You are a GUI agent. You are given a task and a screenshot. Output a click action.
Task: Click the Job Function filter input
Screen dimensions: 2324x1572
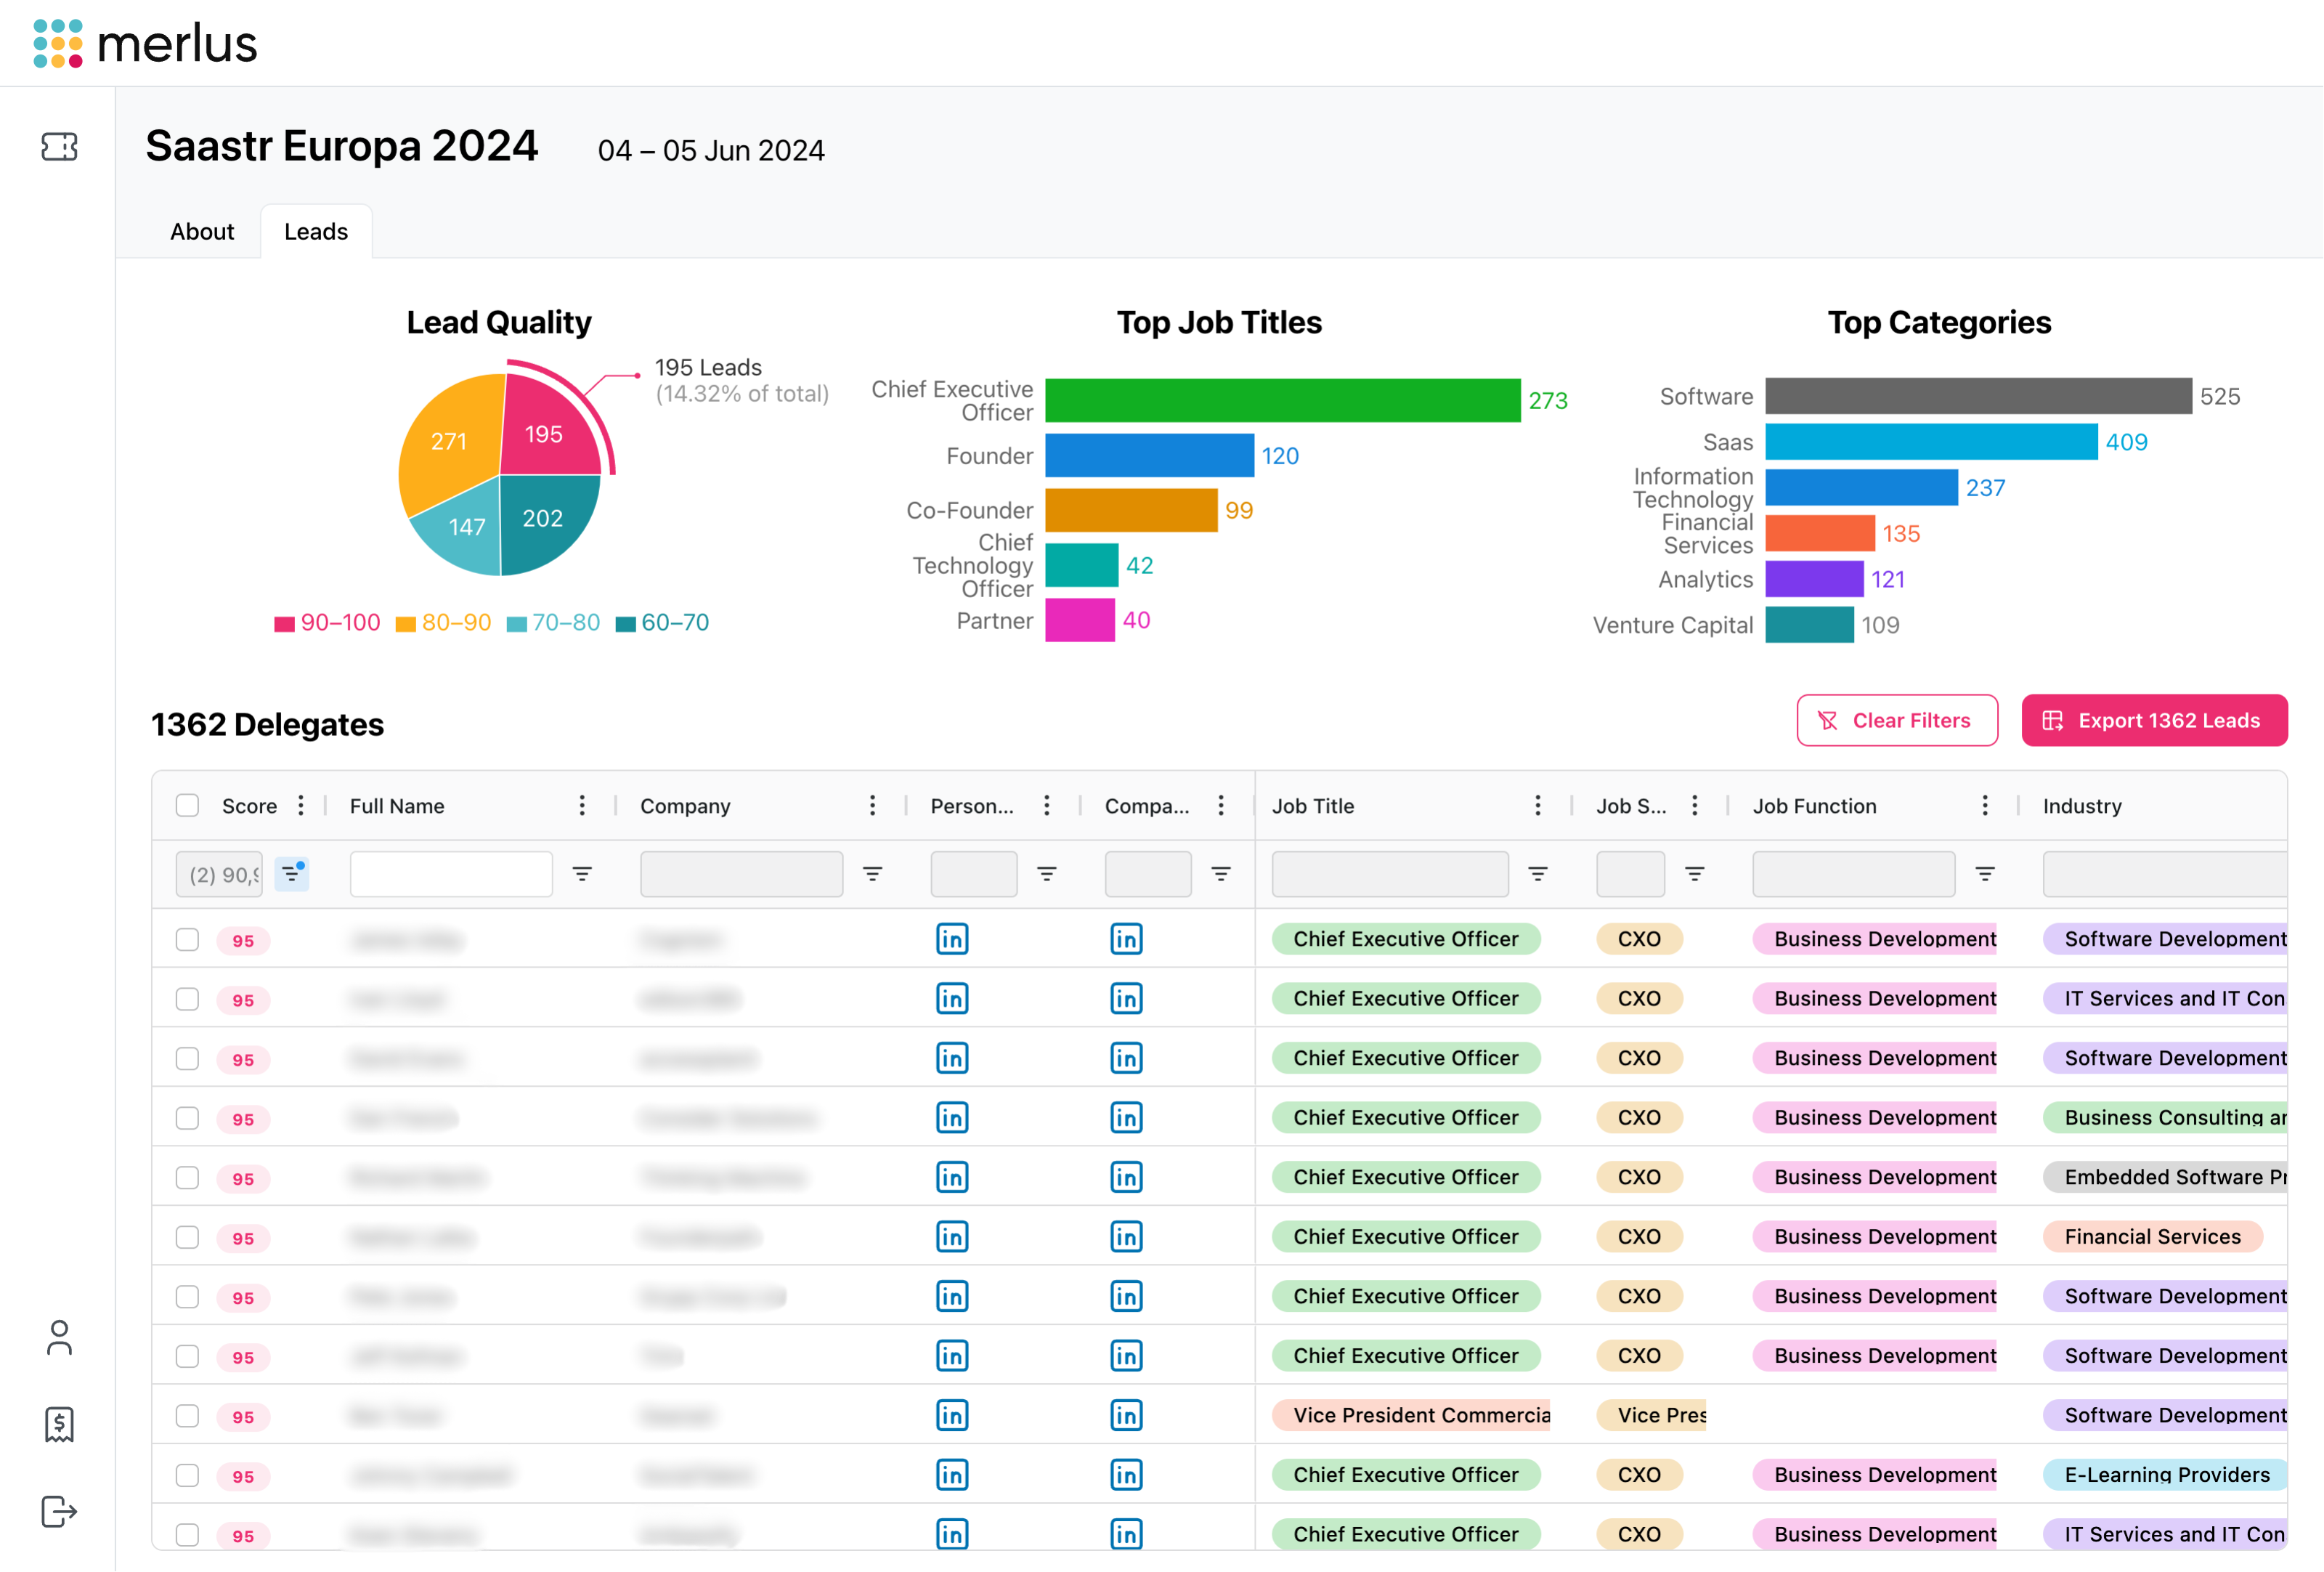coord(1854,874)
